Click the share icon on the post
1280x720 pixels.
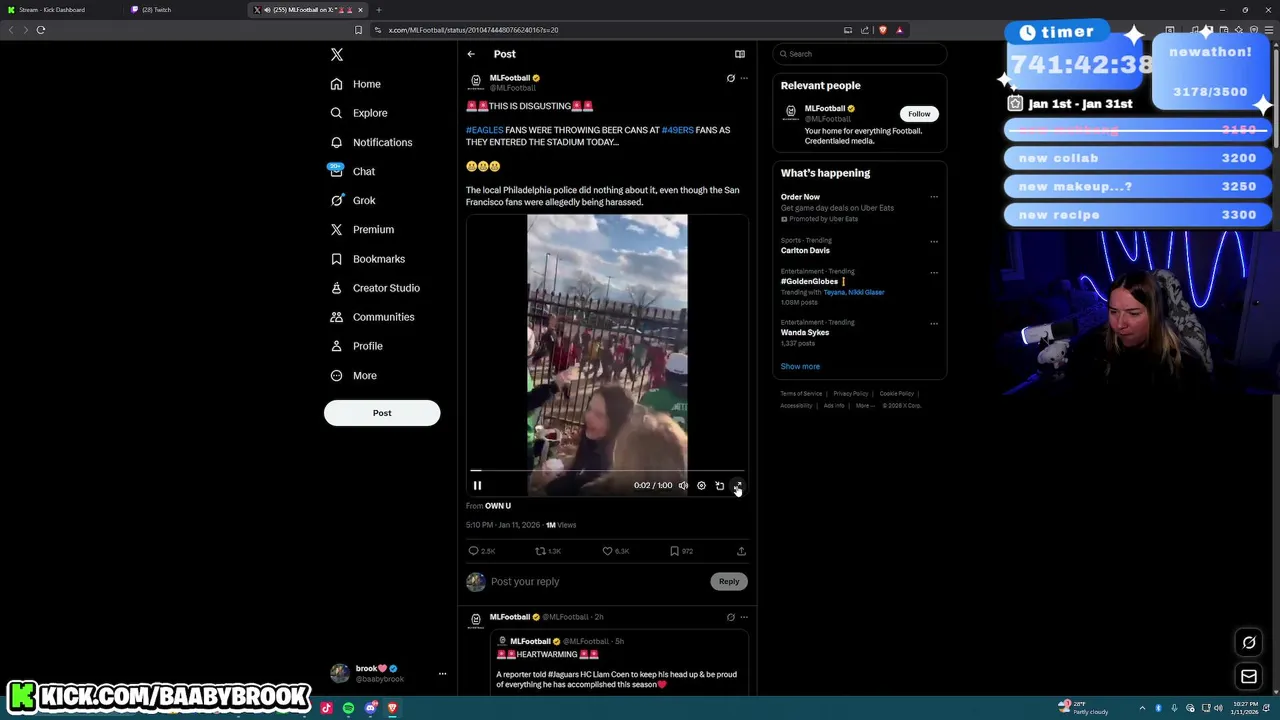[x=741, y=551]
